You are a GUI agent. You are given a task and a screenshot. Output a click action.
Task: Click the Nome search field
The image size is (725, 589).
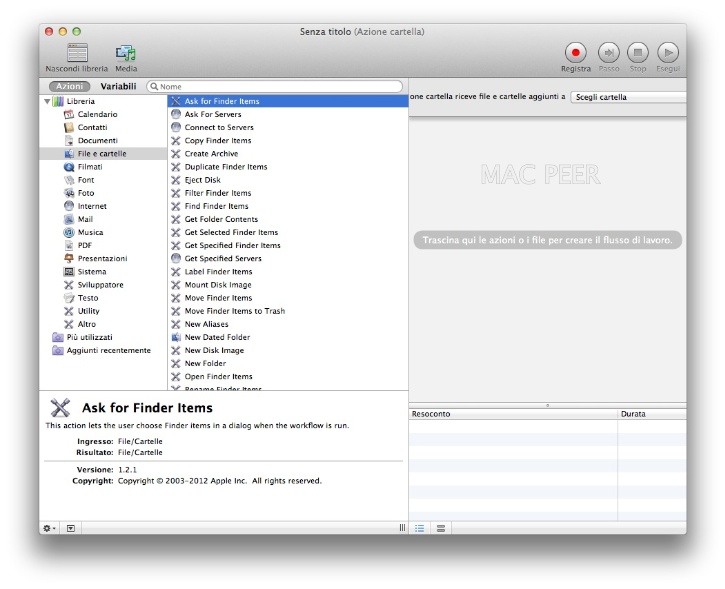(275, 86)
